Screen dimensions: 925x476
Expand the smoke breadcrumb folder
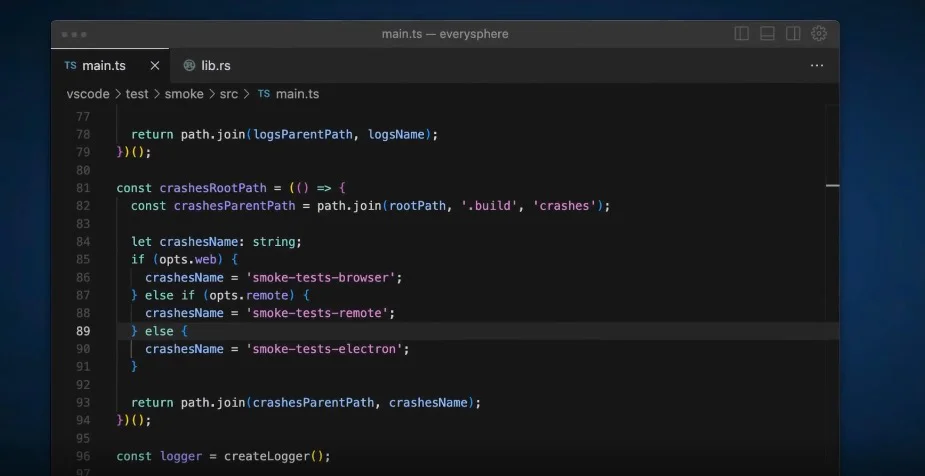pos(184,94)
